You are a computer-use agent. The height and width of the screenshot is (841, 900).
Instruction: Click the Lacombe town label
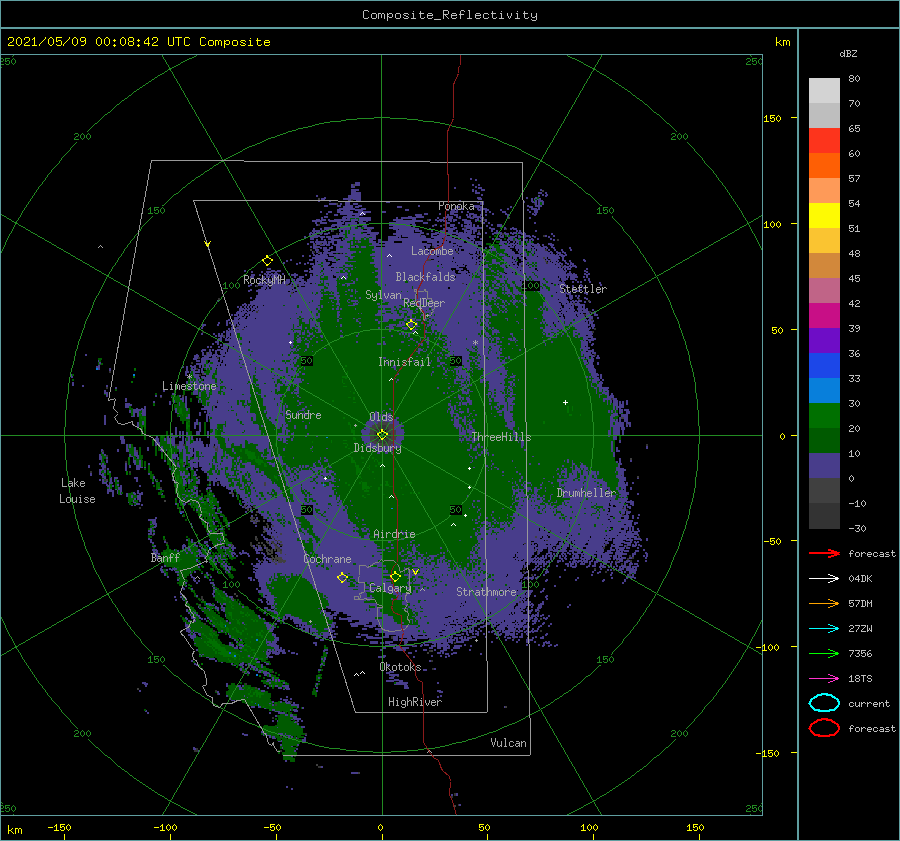(x=432, y=251)
